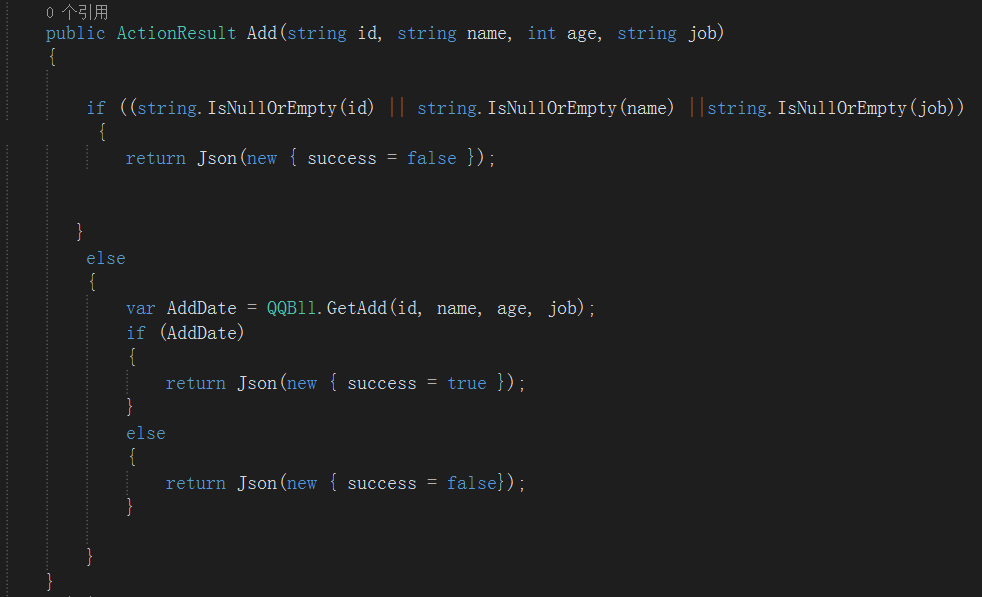Click the 'else' directly above 'var AddDate'
Screen dimensions: 982x597
106,258
